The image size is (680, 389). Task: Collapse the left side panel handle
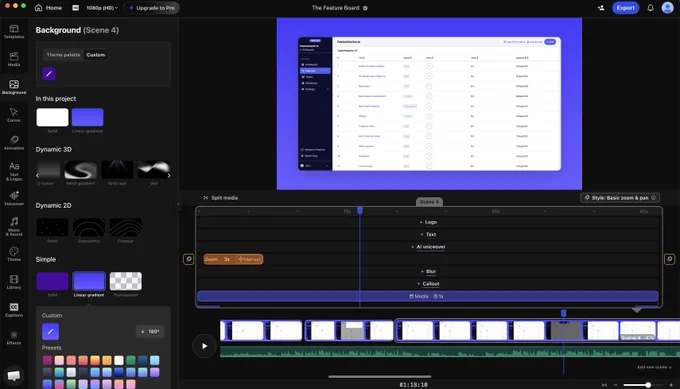tap(178, 204)
